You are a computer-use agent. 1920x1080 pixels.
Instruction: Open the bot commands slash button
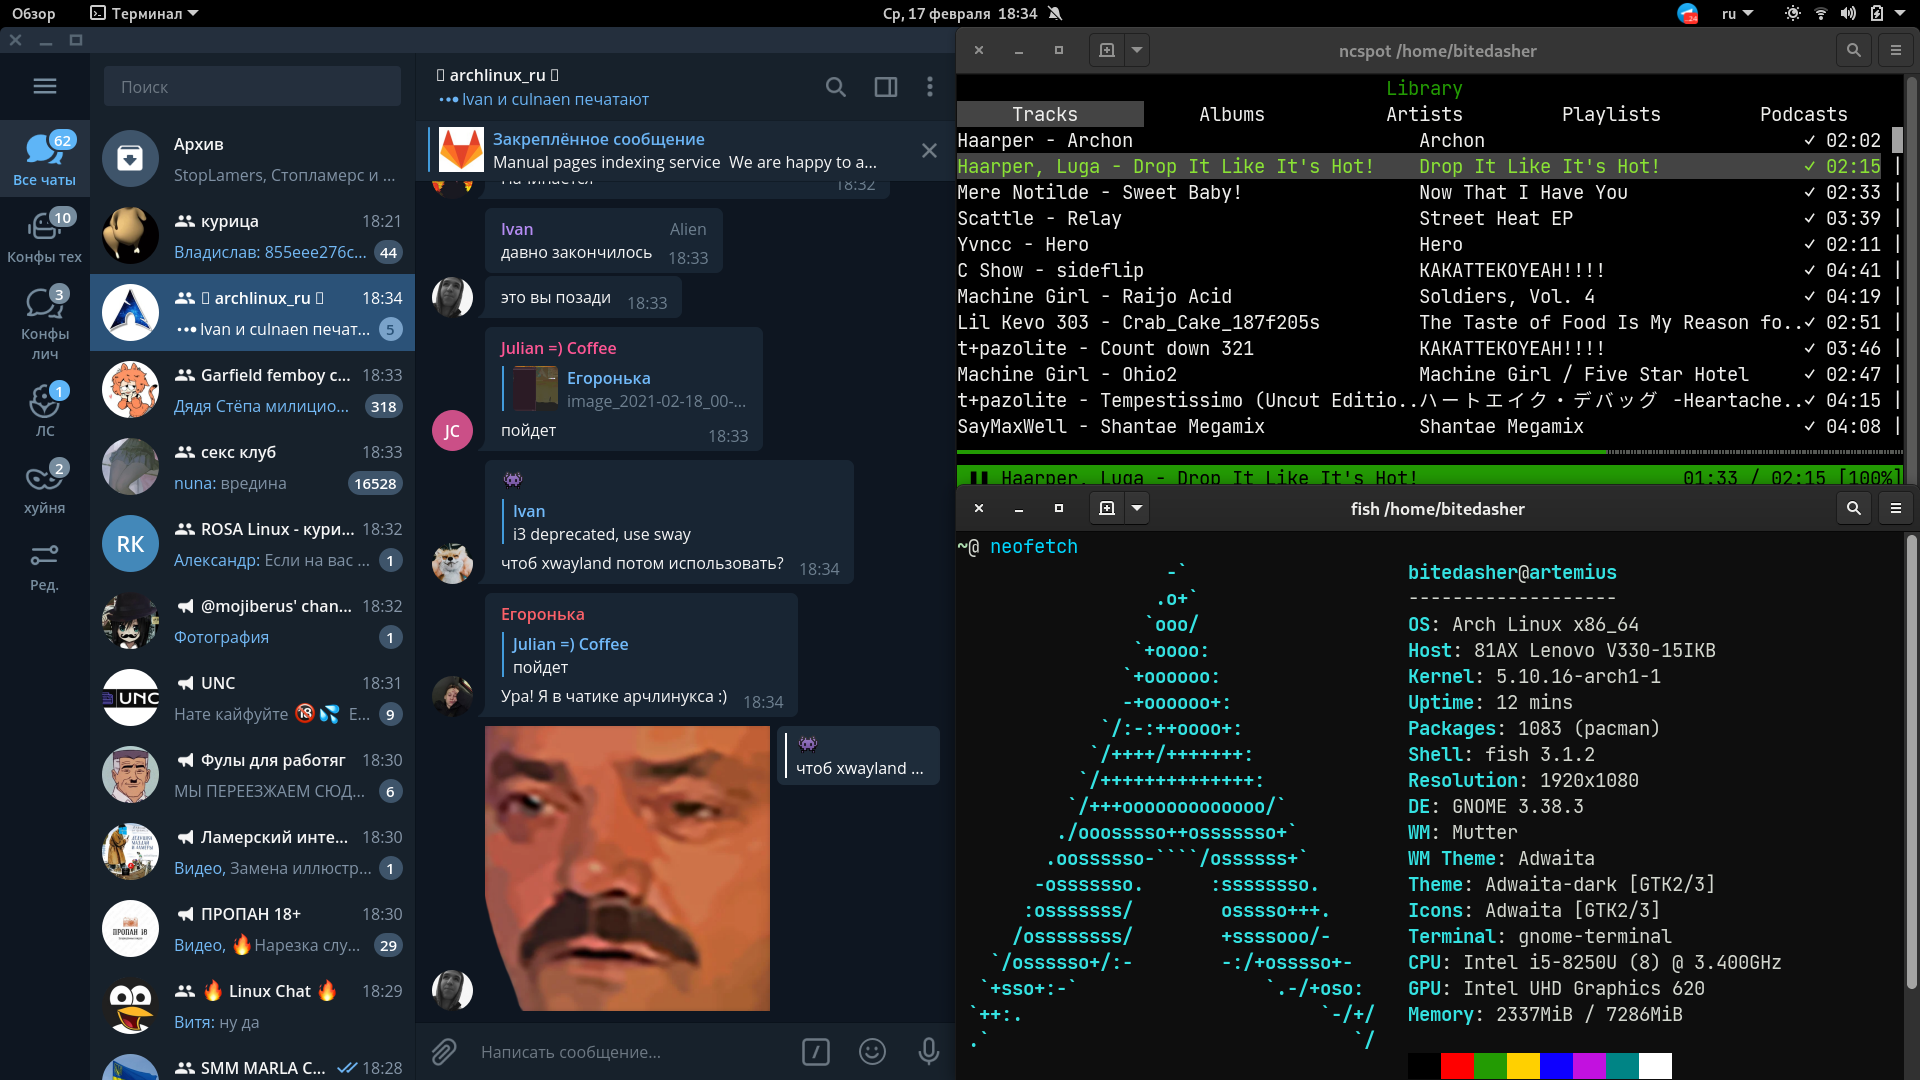(x=816, y=1052)
